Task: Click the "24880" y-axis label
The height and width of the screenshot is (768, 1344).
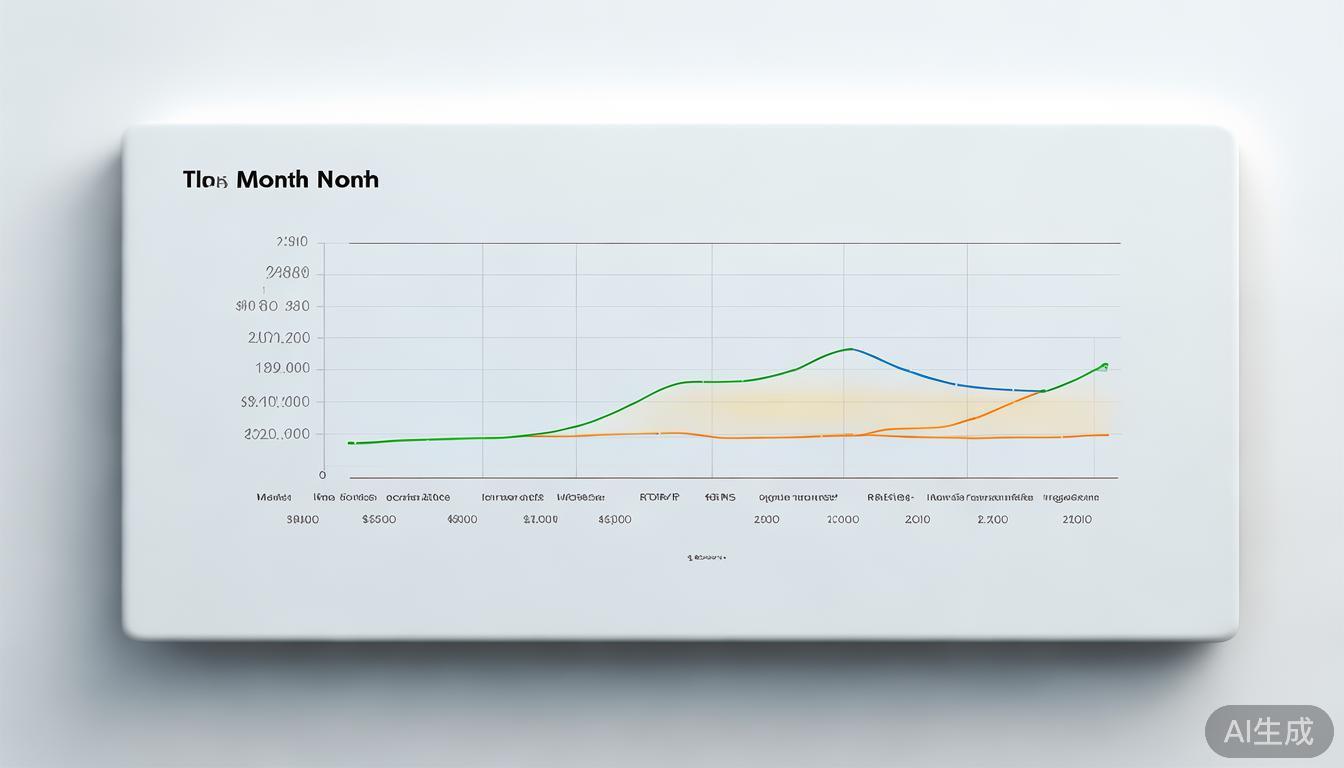Action: click(287, 273)
